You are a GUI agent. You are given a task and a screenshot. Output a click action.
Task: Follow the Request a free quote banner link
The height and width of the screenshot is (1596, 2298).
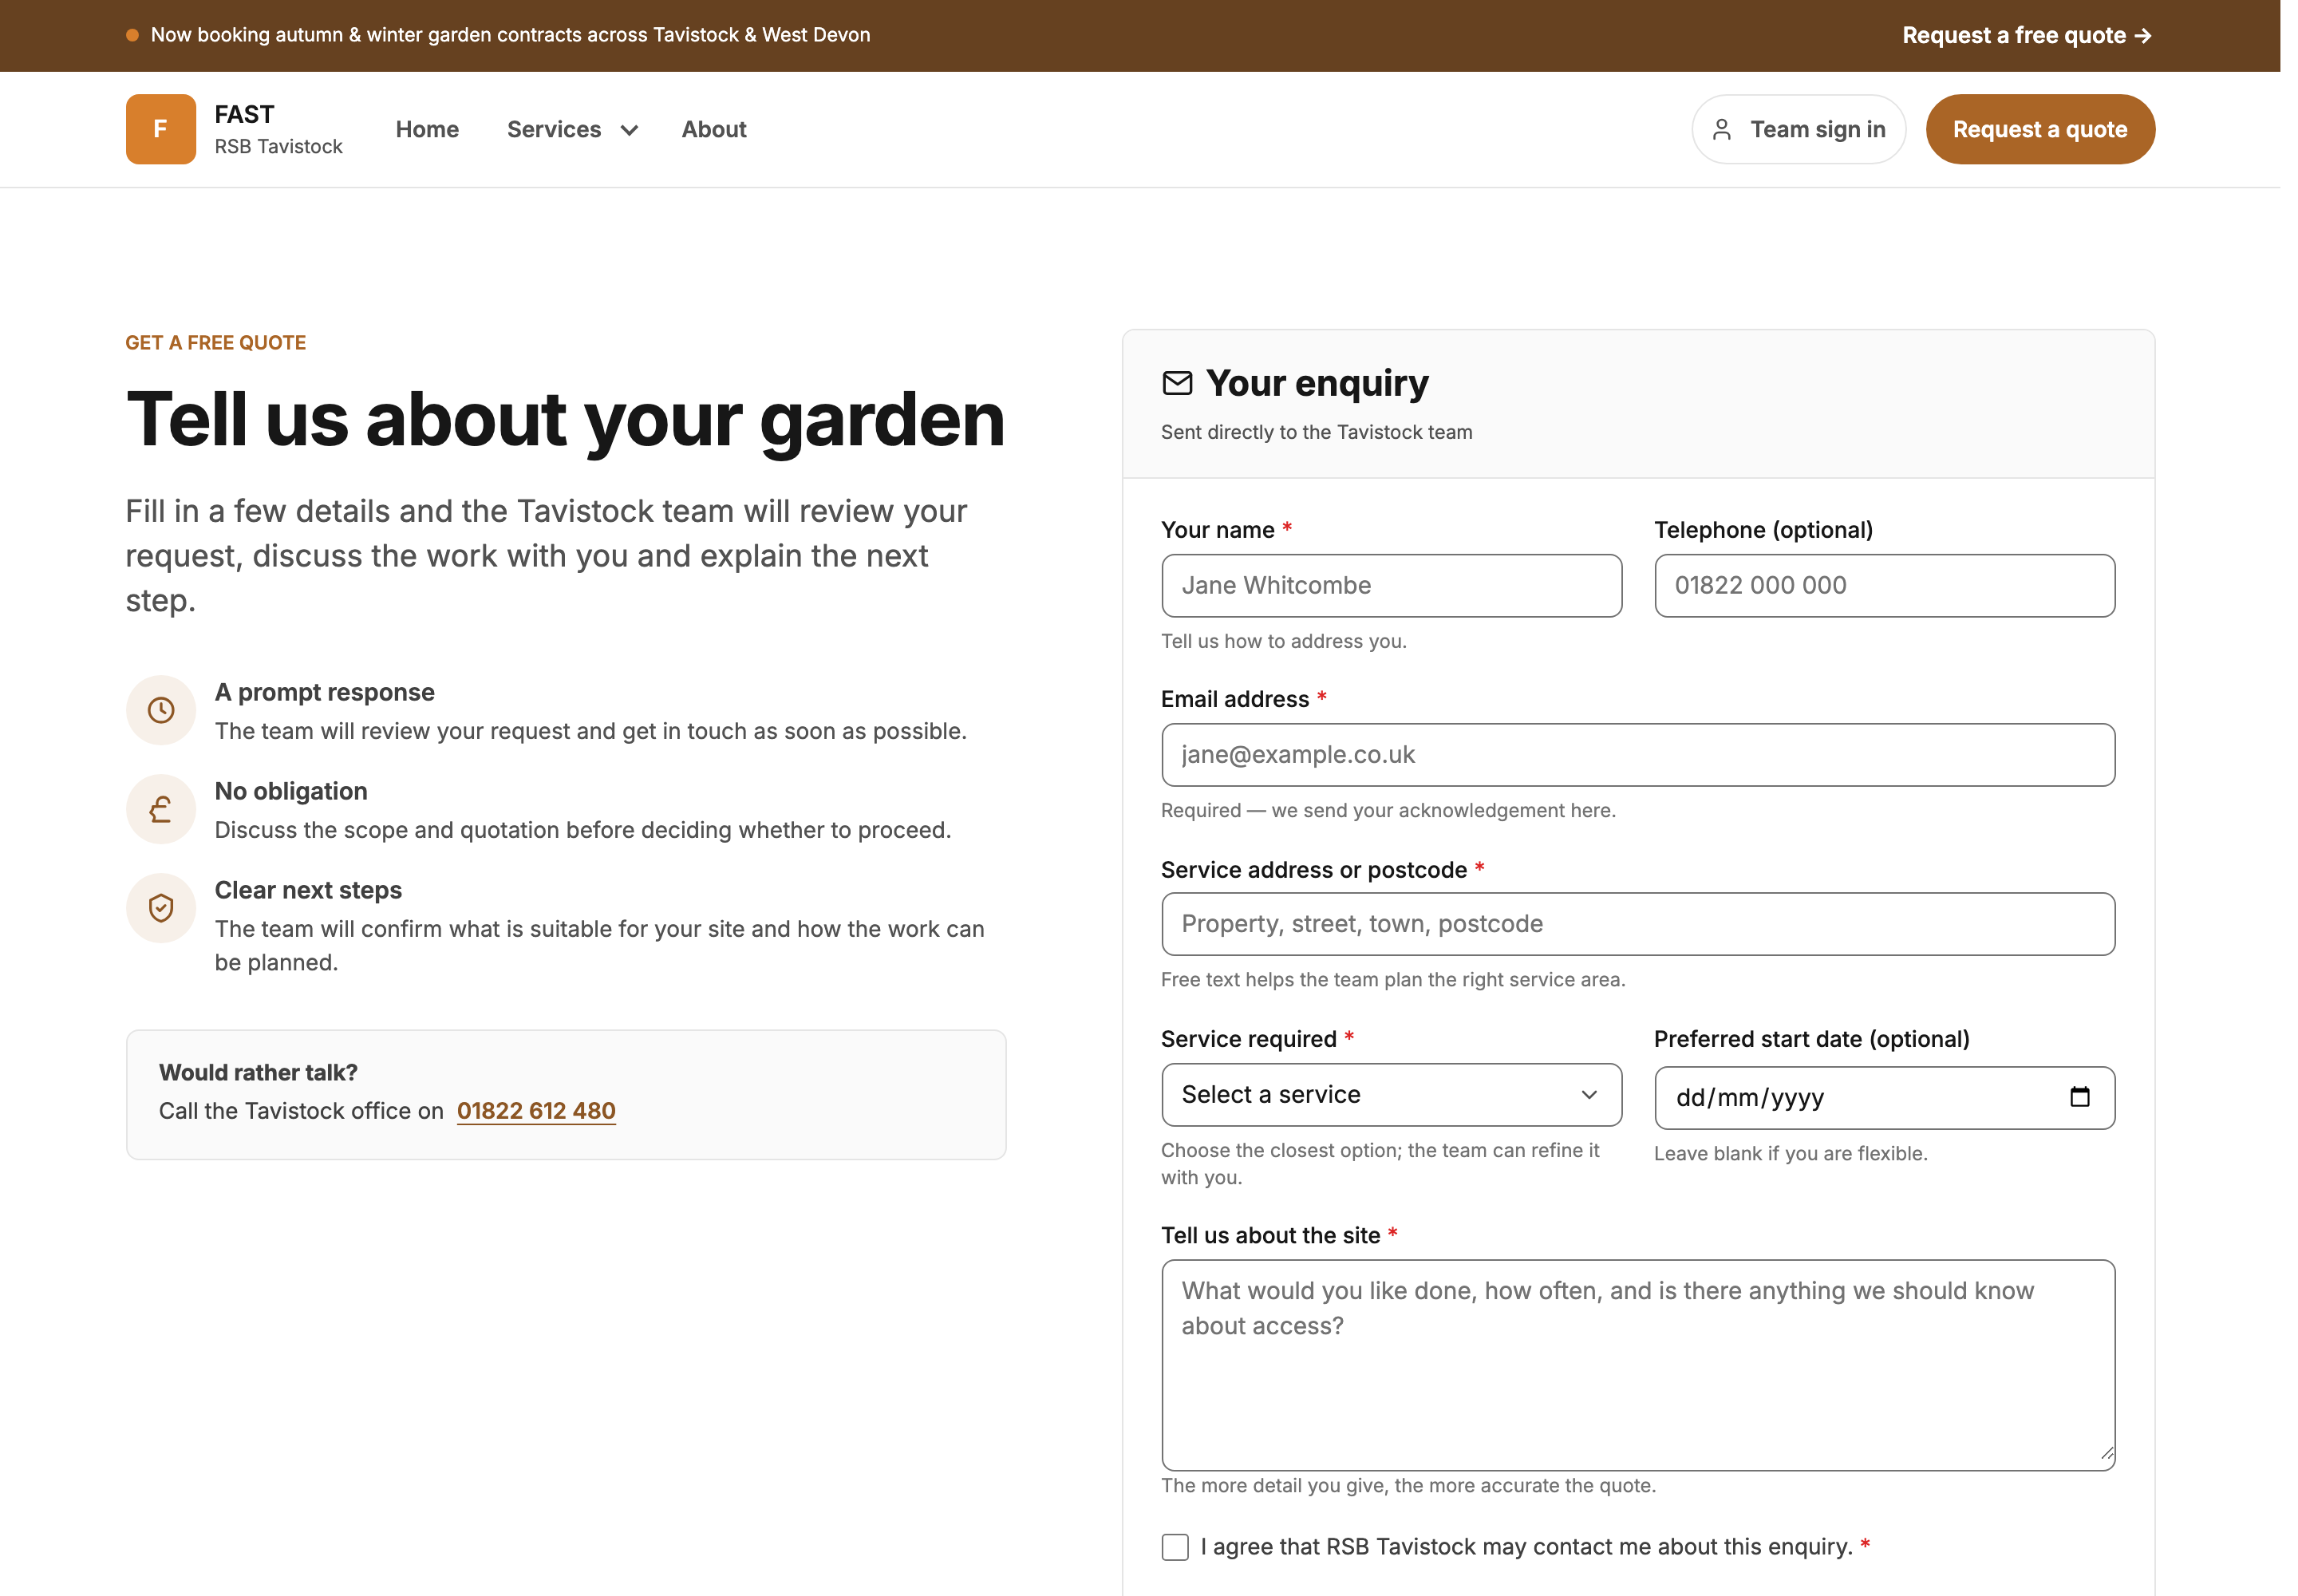coord(2026,35)
